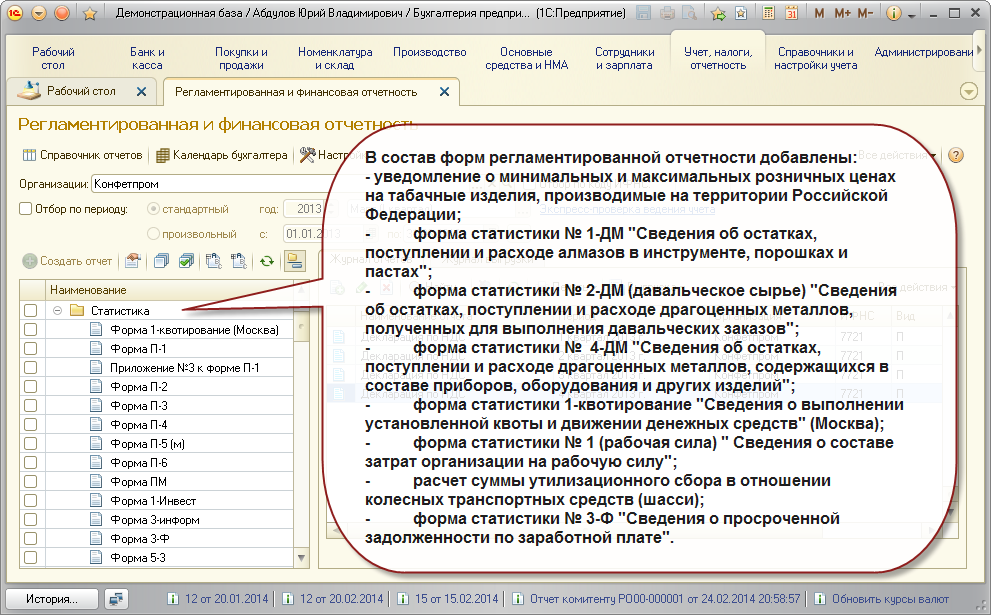The image size is (991, 615).
Task: Open the calculator icon in title bar
Action: [769, 14]
